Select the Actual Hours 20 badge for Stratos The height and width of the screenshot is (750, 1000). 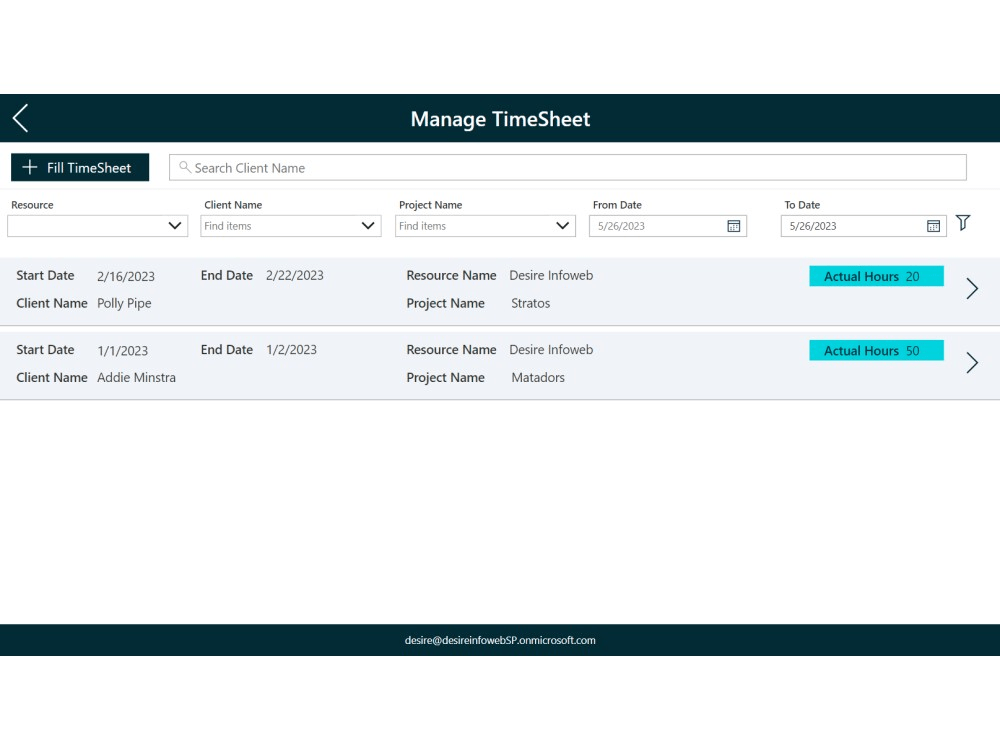[876, 276]
